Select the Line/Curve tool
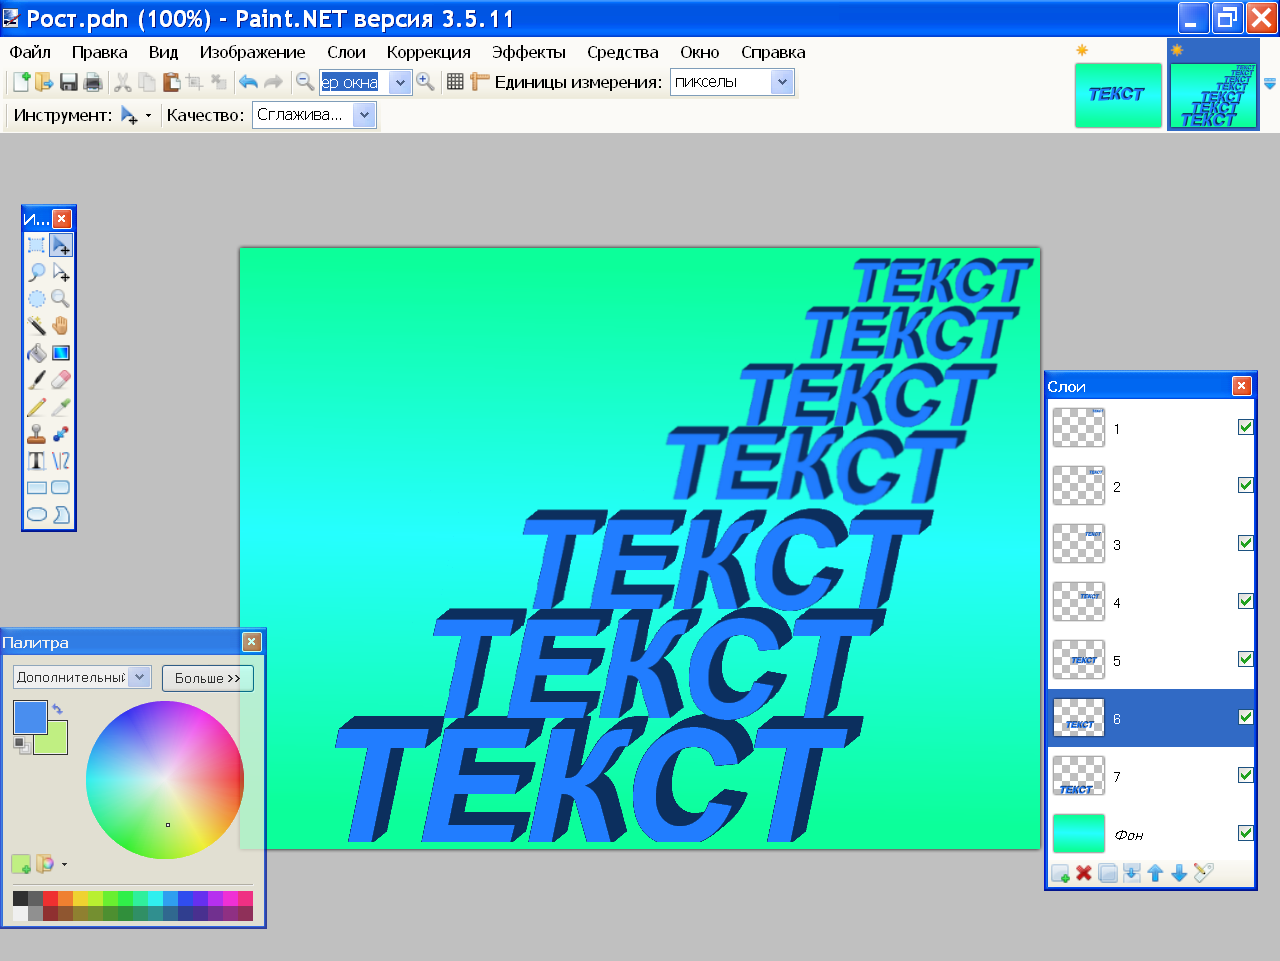 [x=61, y=461]
